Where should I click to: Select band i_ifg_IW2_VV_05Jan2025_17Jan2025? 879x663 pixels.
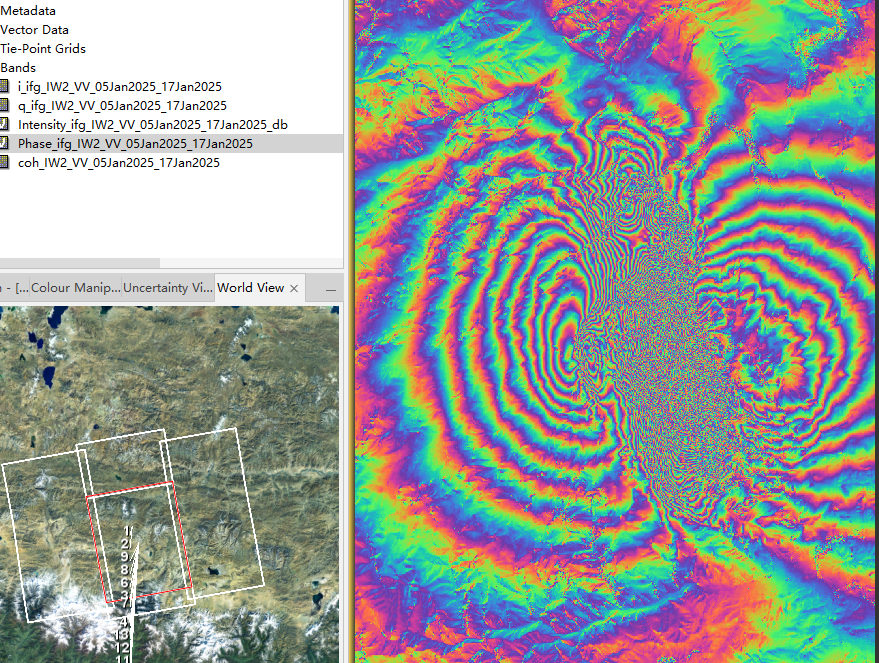coord(120,86)
